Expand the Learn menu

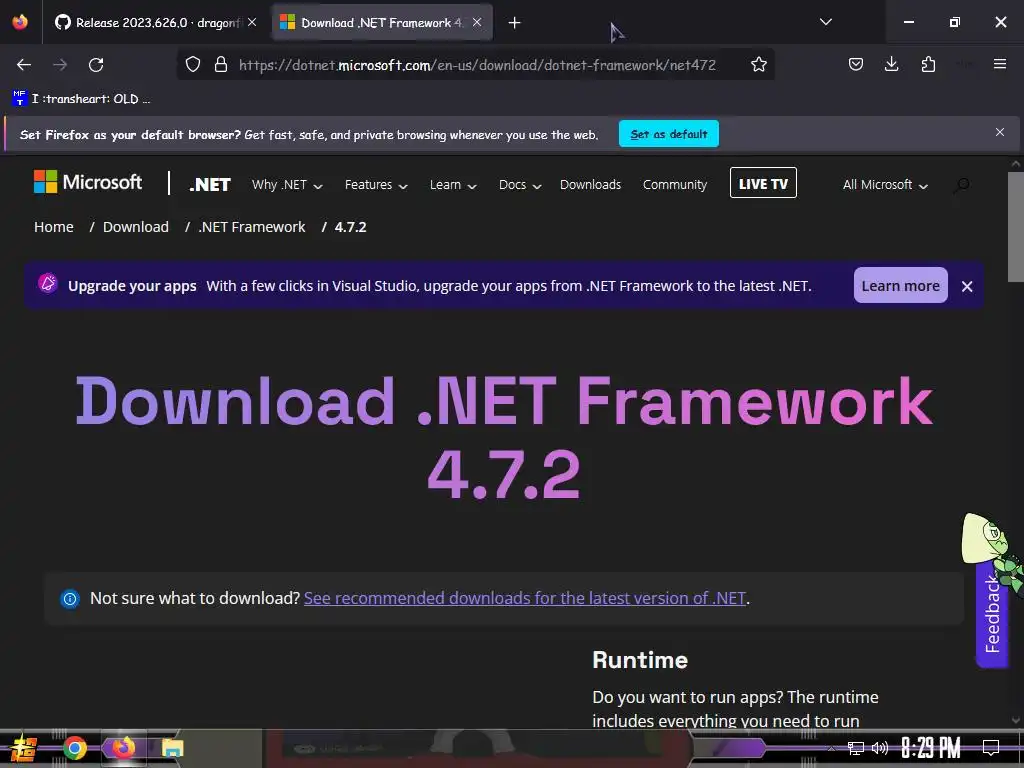point(453,185)
